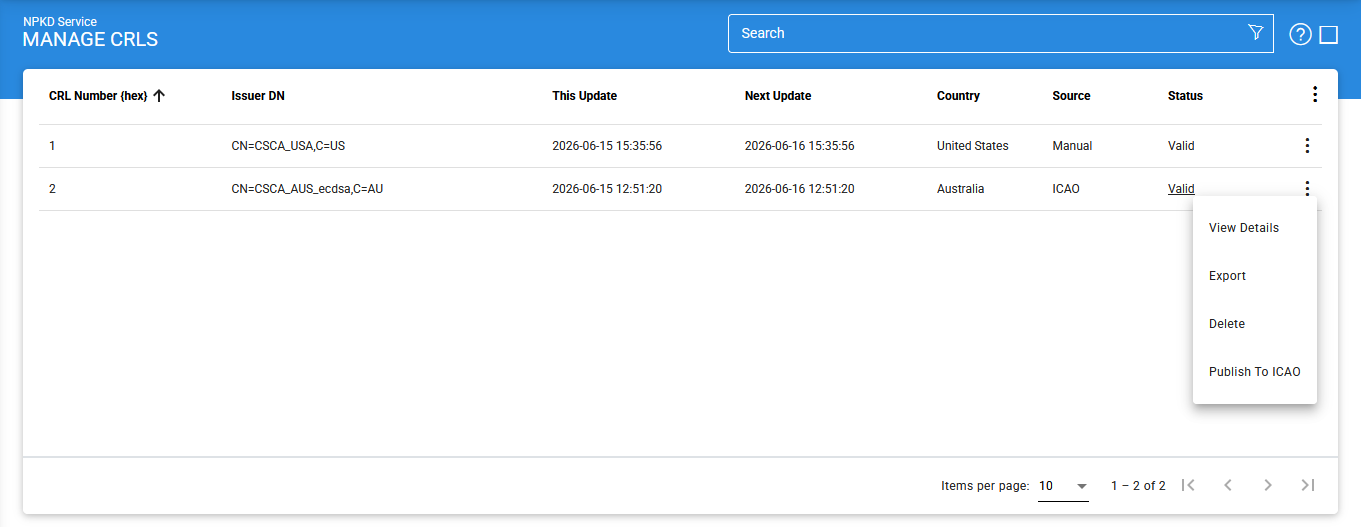Screen dimensions: 1361x527
Task: Sort by Status column header
Action: click(x=1185, y=96)
